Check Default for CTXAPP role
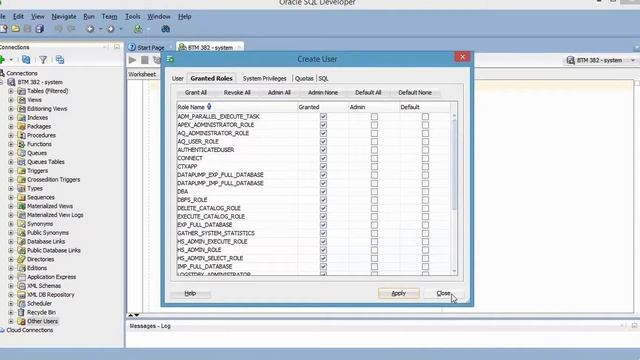Viewport: 640px width, 360px height. tap(425, 167)
